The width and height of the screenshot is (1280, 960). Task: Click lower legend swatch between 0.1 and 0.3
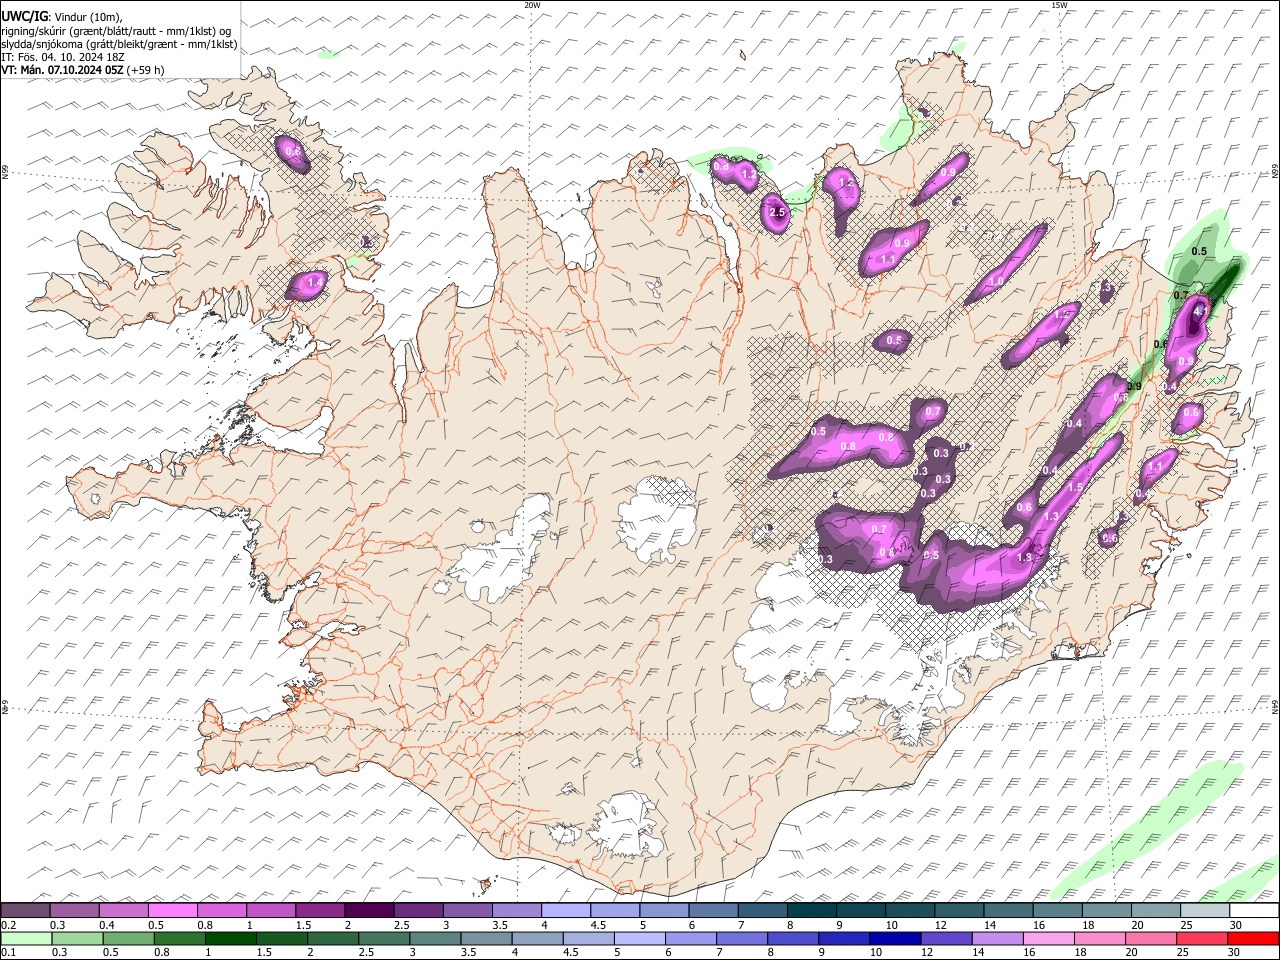26,938
